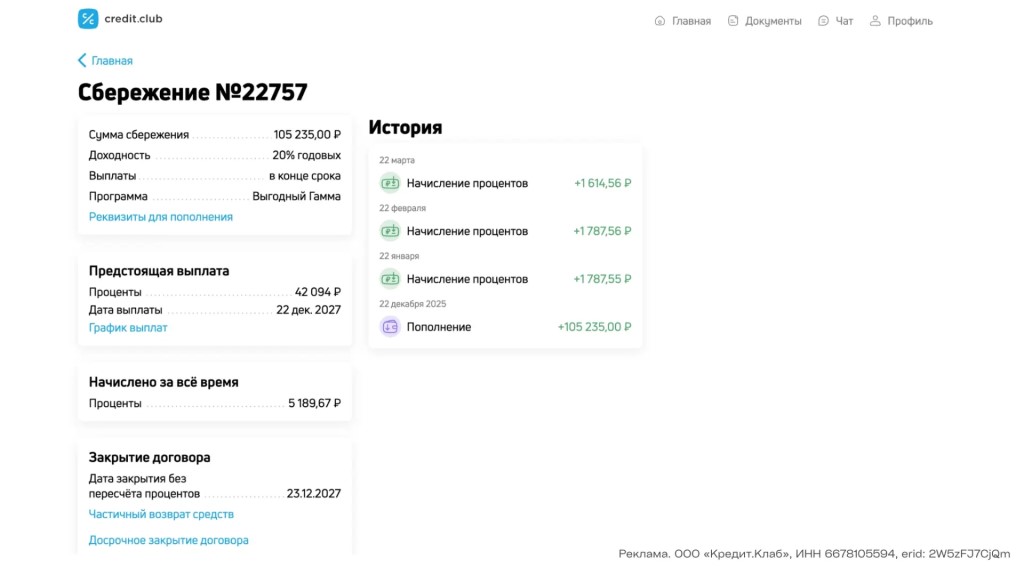Click the profile person icon
Image resolution: width=1024 pixels, height=575 pixels.
tap(875, 21)
